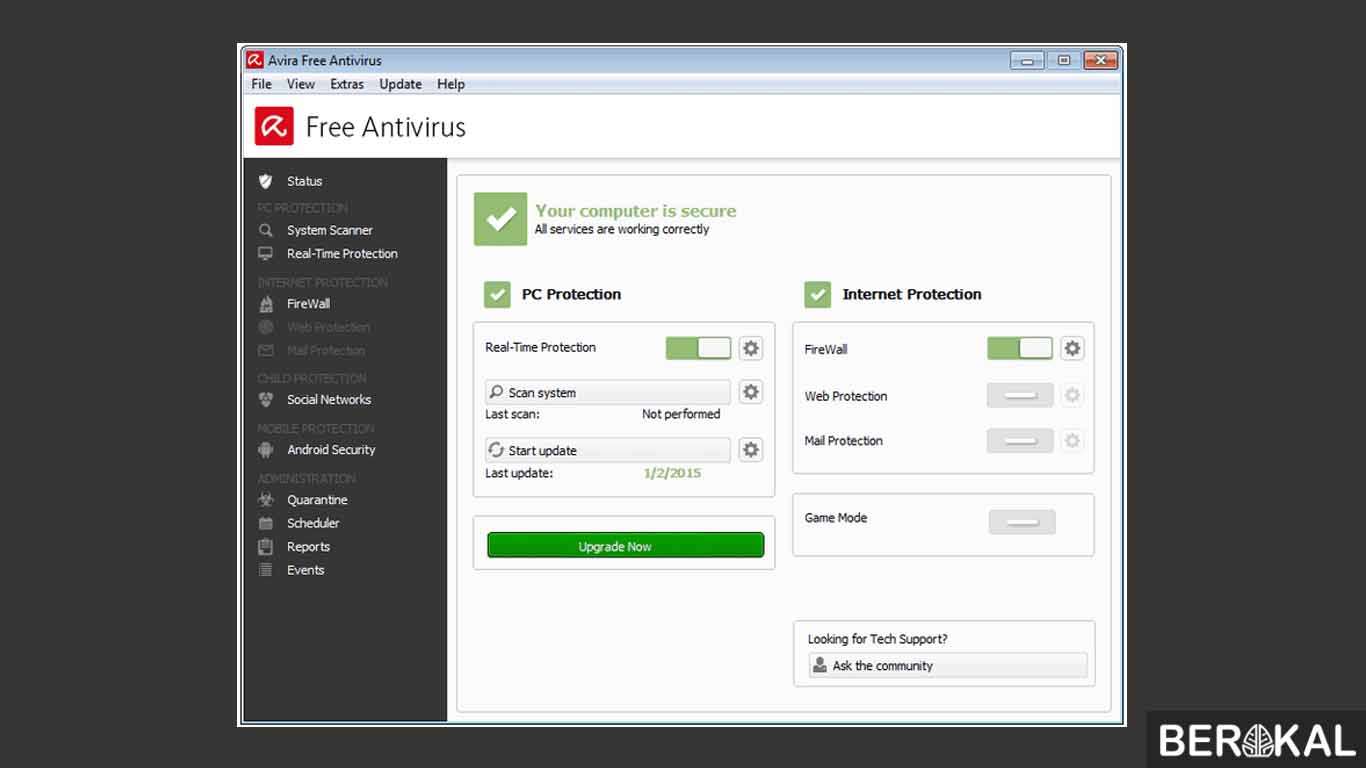Click the Avira logo in header
Viewport: 1366px width, 768px height.
tap(274, 127)
